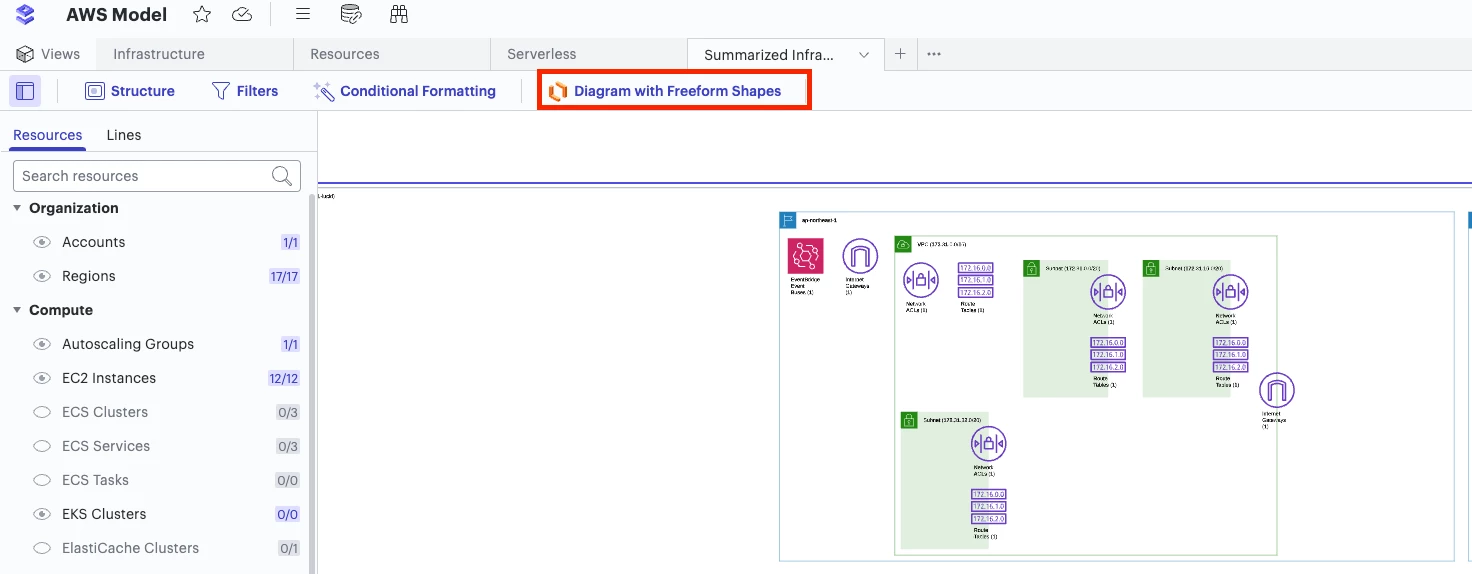Screen dimensions: 1472x574
Task: Show ECS Clusters via eye icon
Action: 42,412
